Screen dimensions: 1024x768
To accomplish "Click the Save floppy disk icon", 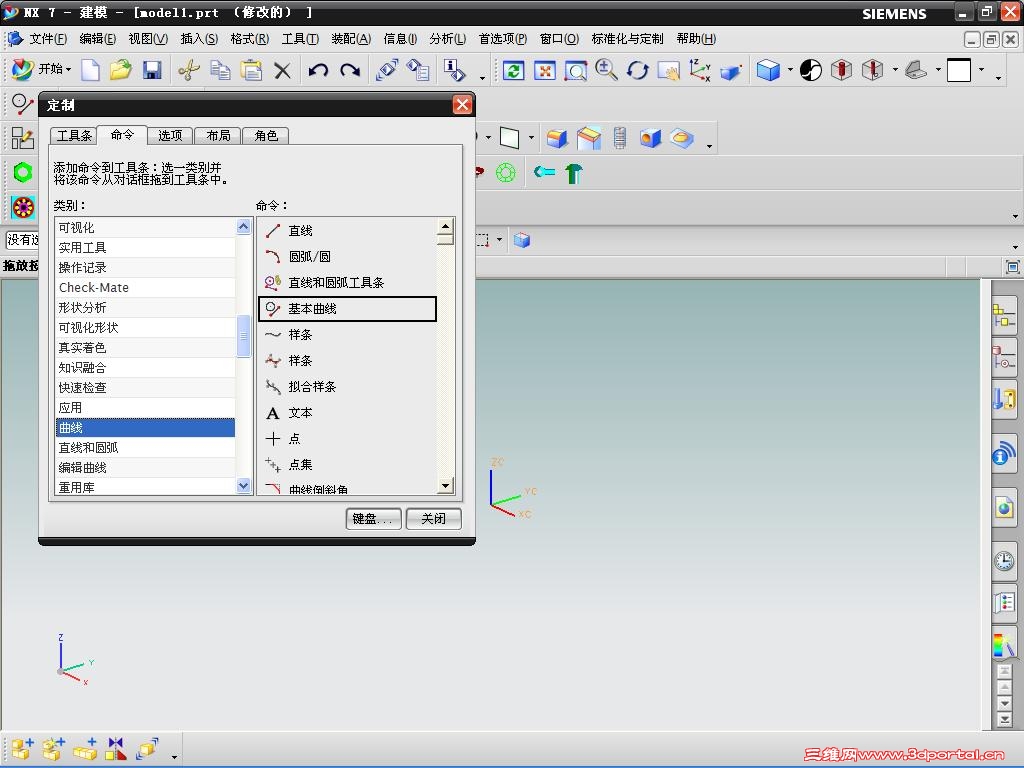I will [152, 70].
